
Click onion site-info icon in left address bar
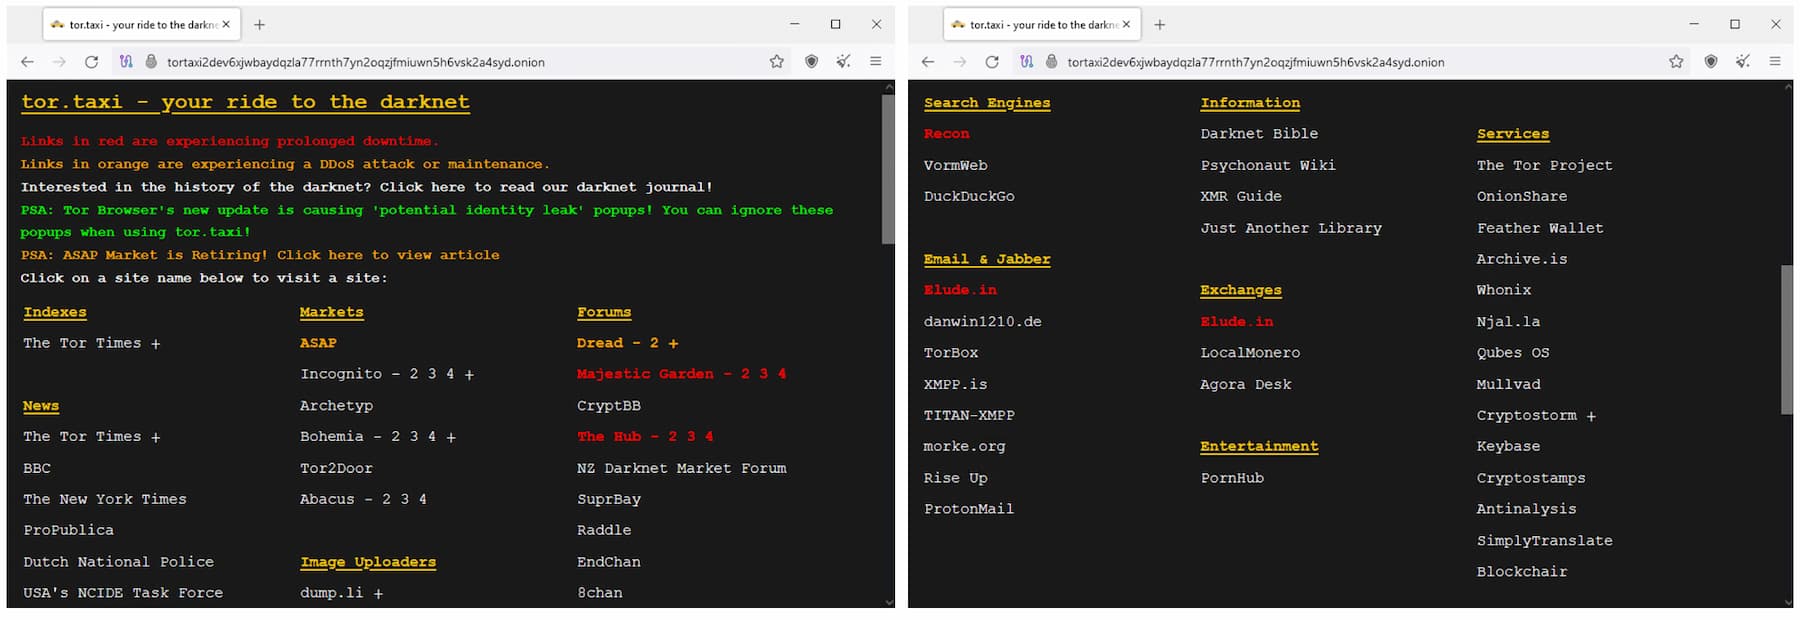coord(151,62)
